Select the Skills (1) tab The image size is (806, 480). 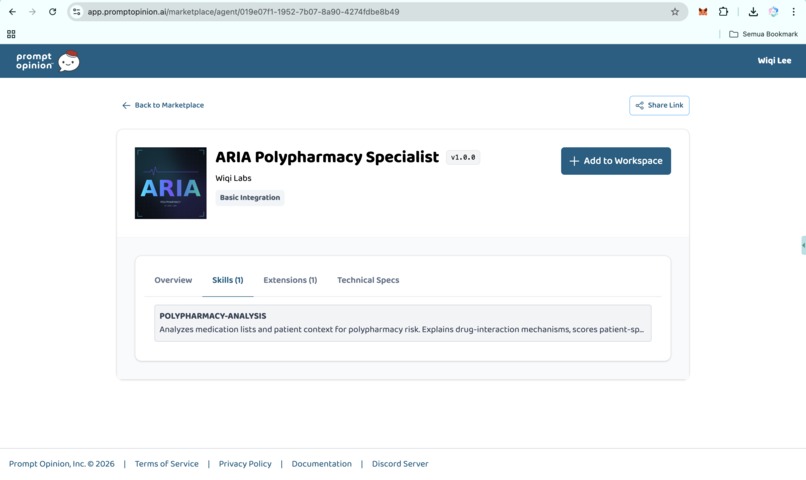point(228,280)
